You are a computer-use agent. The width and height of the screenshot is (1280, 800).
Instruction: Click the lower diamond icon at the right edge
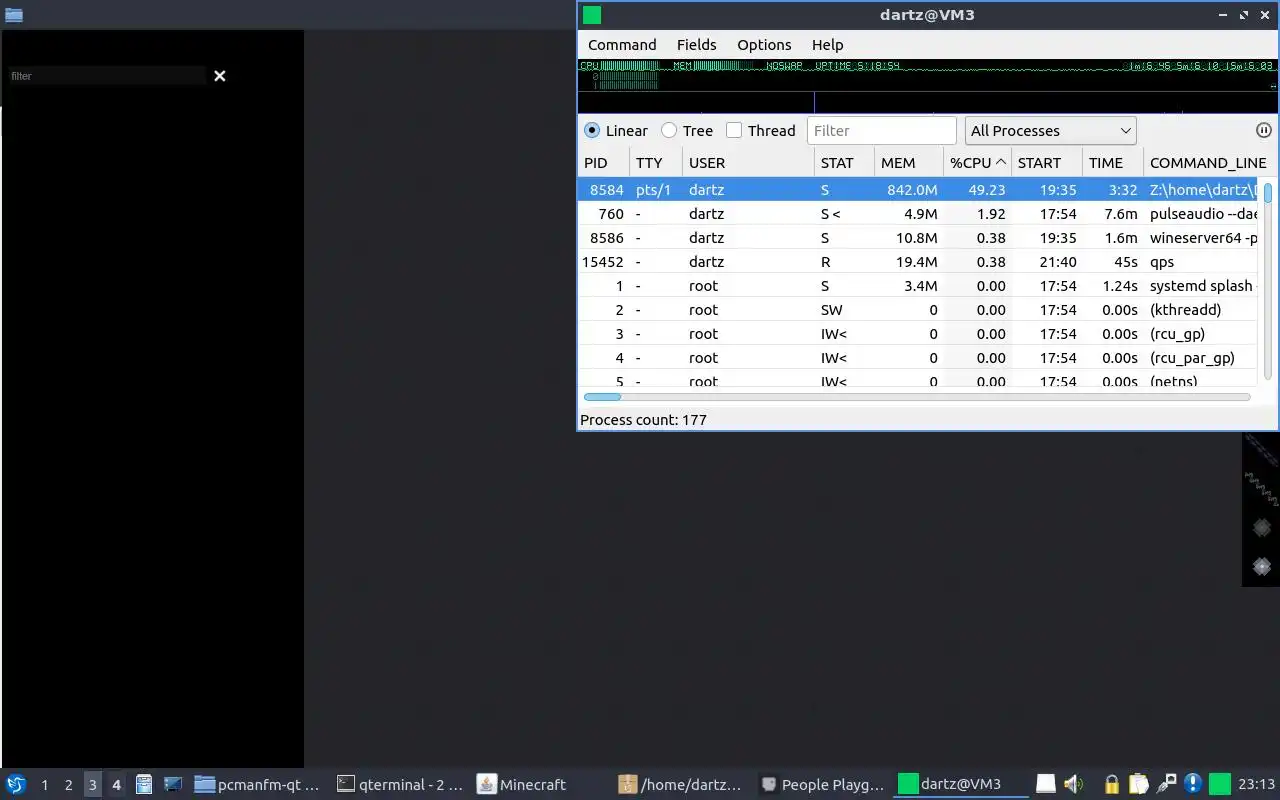pos(1262,566)
